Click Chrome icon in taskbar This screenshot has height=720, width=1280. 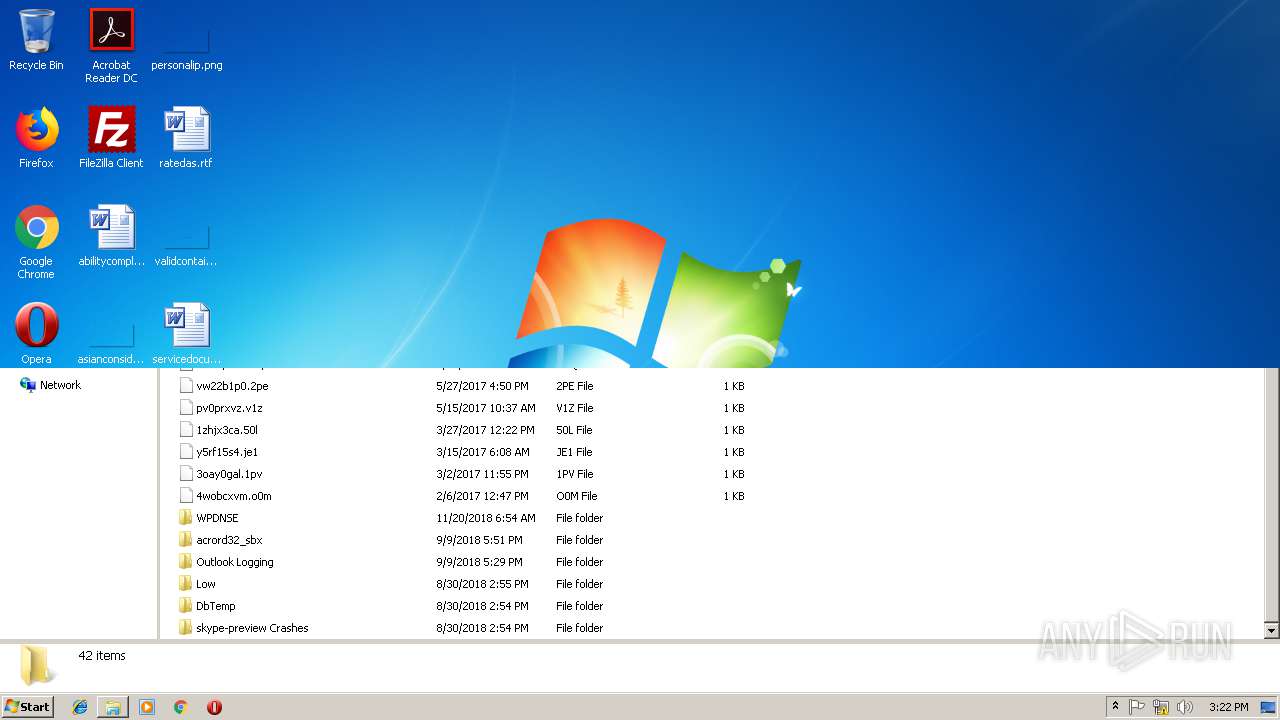click(180, 707)
